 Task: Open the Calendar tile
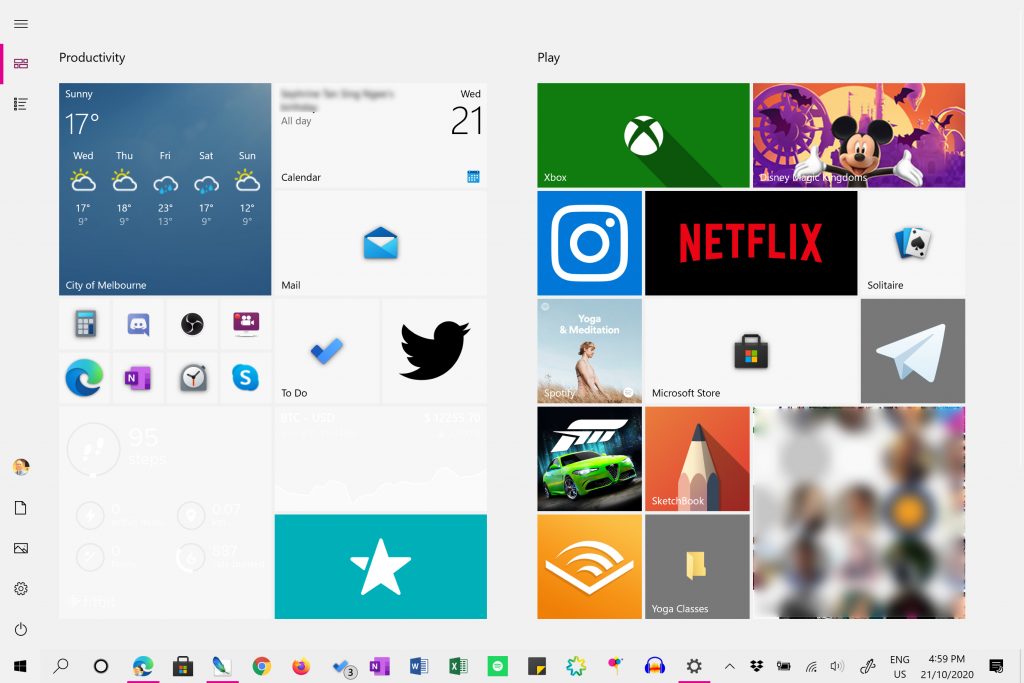coord(381,135)
